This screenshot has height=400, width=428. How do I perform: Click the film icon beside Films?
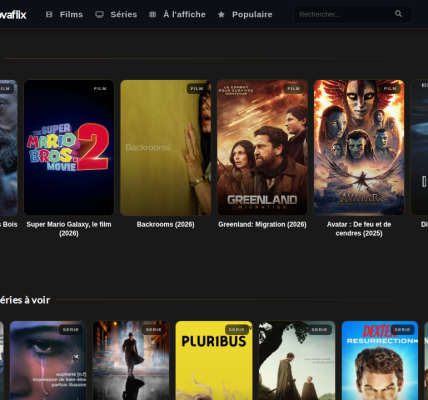[x=49, y=14]
